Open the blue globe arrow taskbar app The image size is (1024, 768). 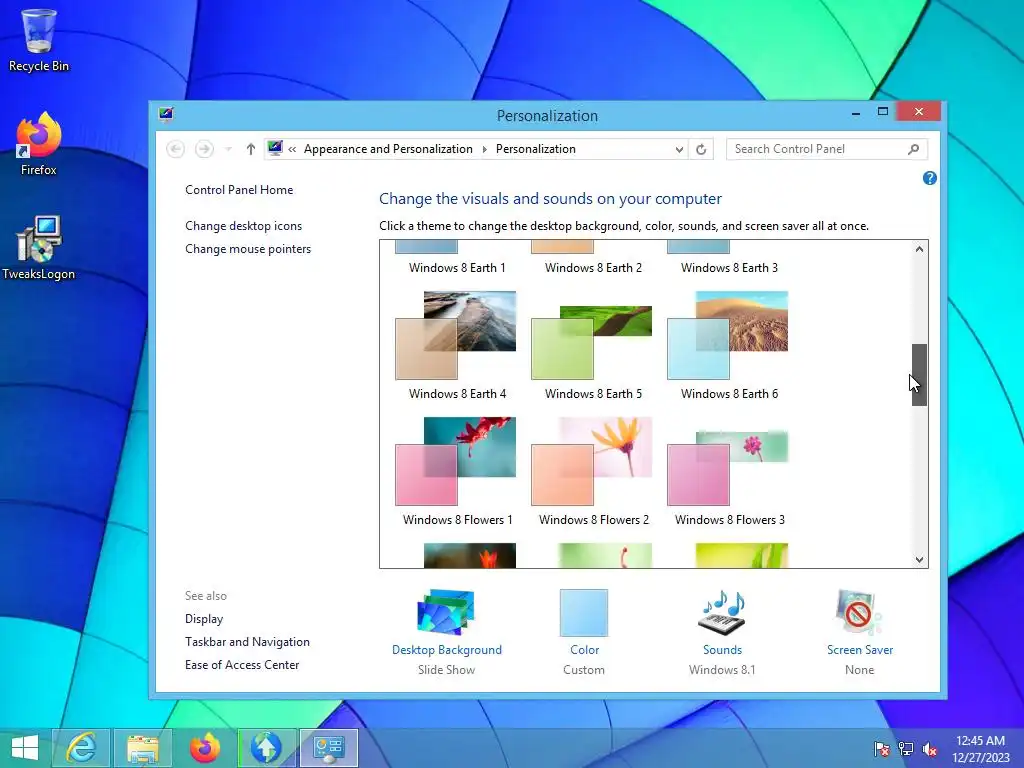click(266, 748)
